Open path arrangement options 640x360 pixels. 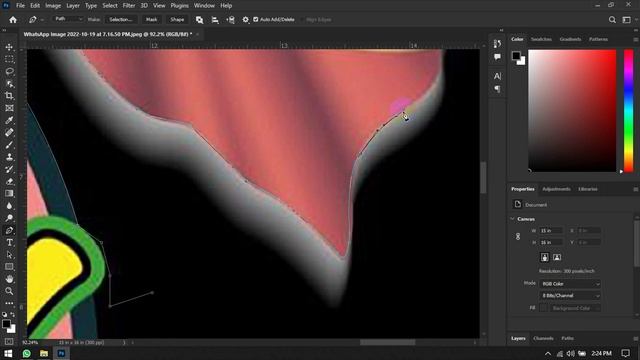(x=230, y=20)
